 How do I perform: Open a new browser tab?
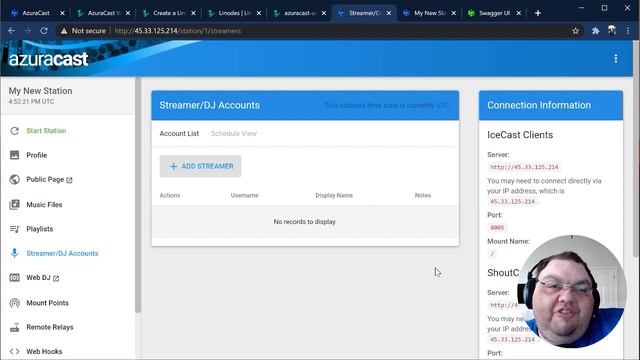point(538,13)
